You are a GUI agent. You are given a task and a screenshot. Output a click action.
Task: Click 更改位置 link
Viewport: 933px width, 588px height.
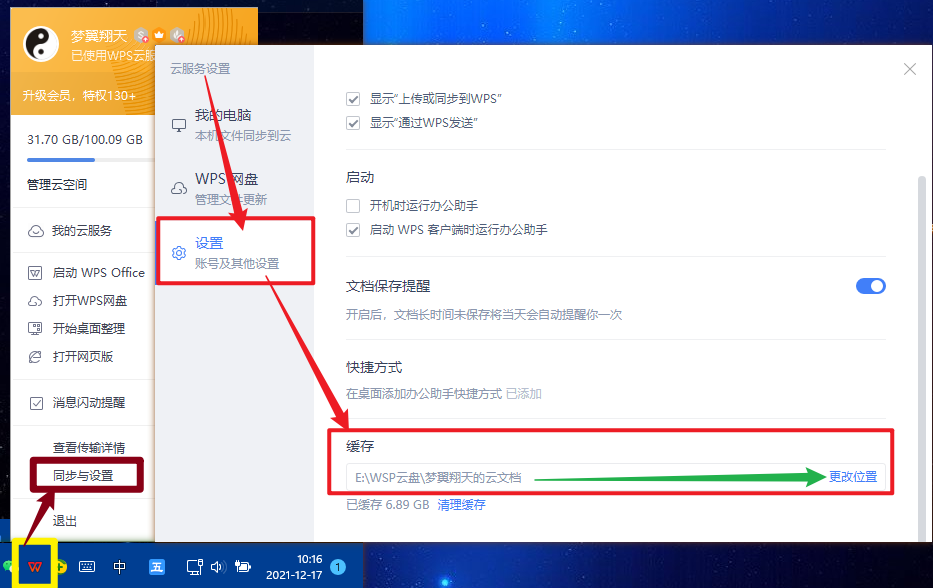coord(853,477)
